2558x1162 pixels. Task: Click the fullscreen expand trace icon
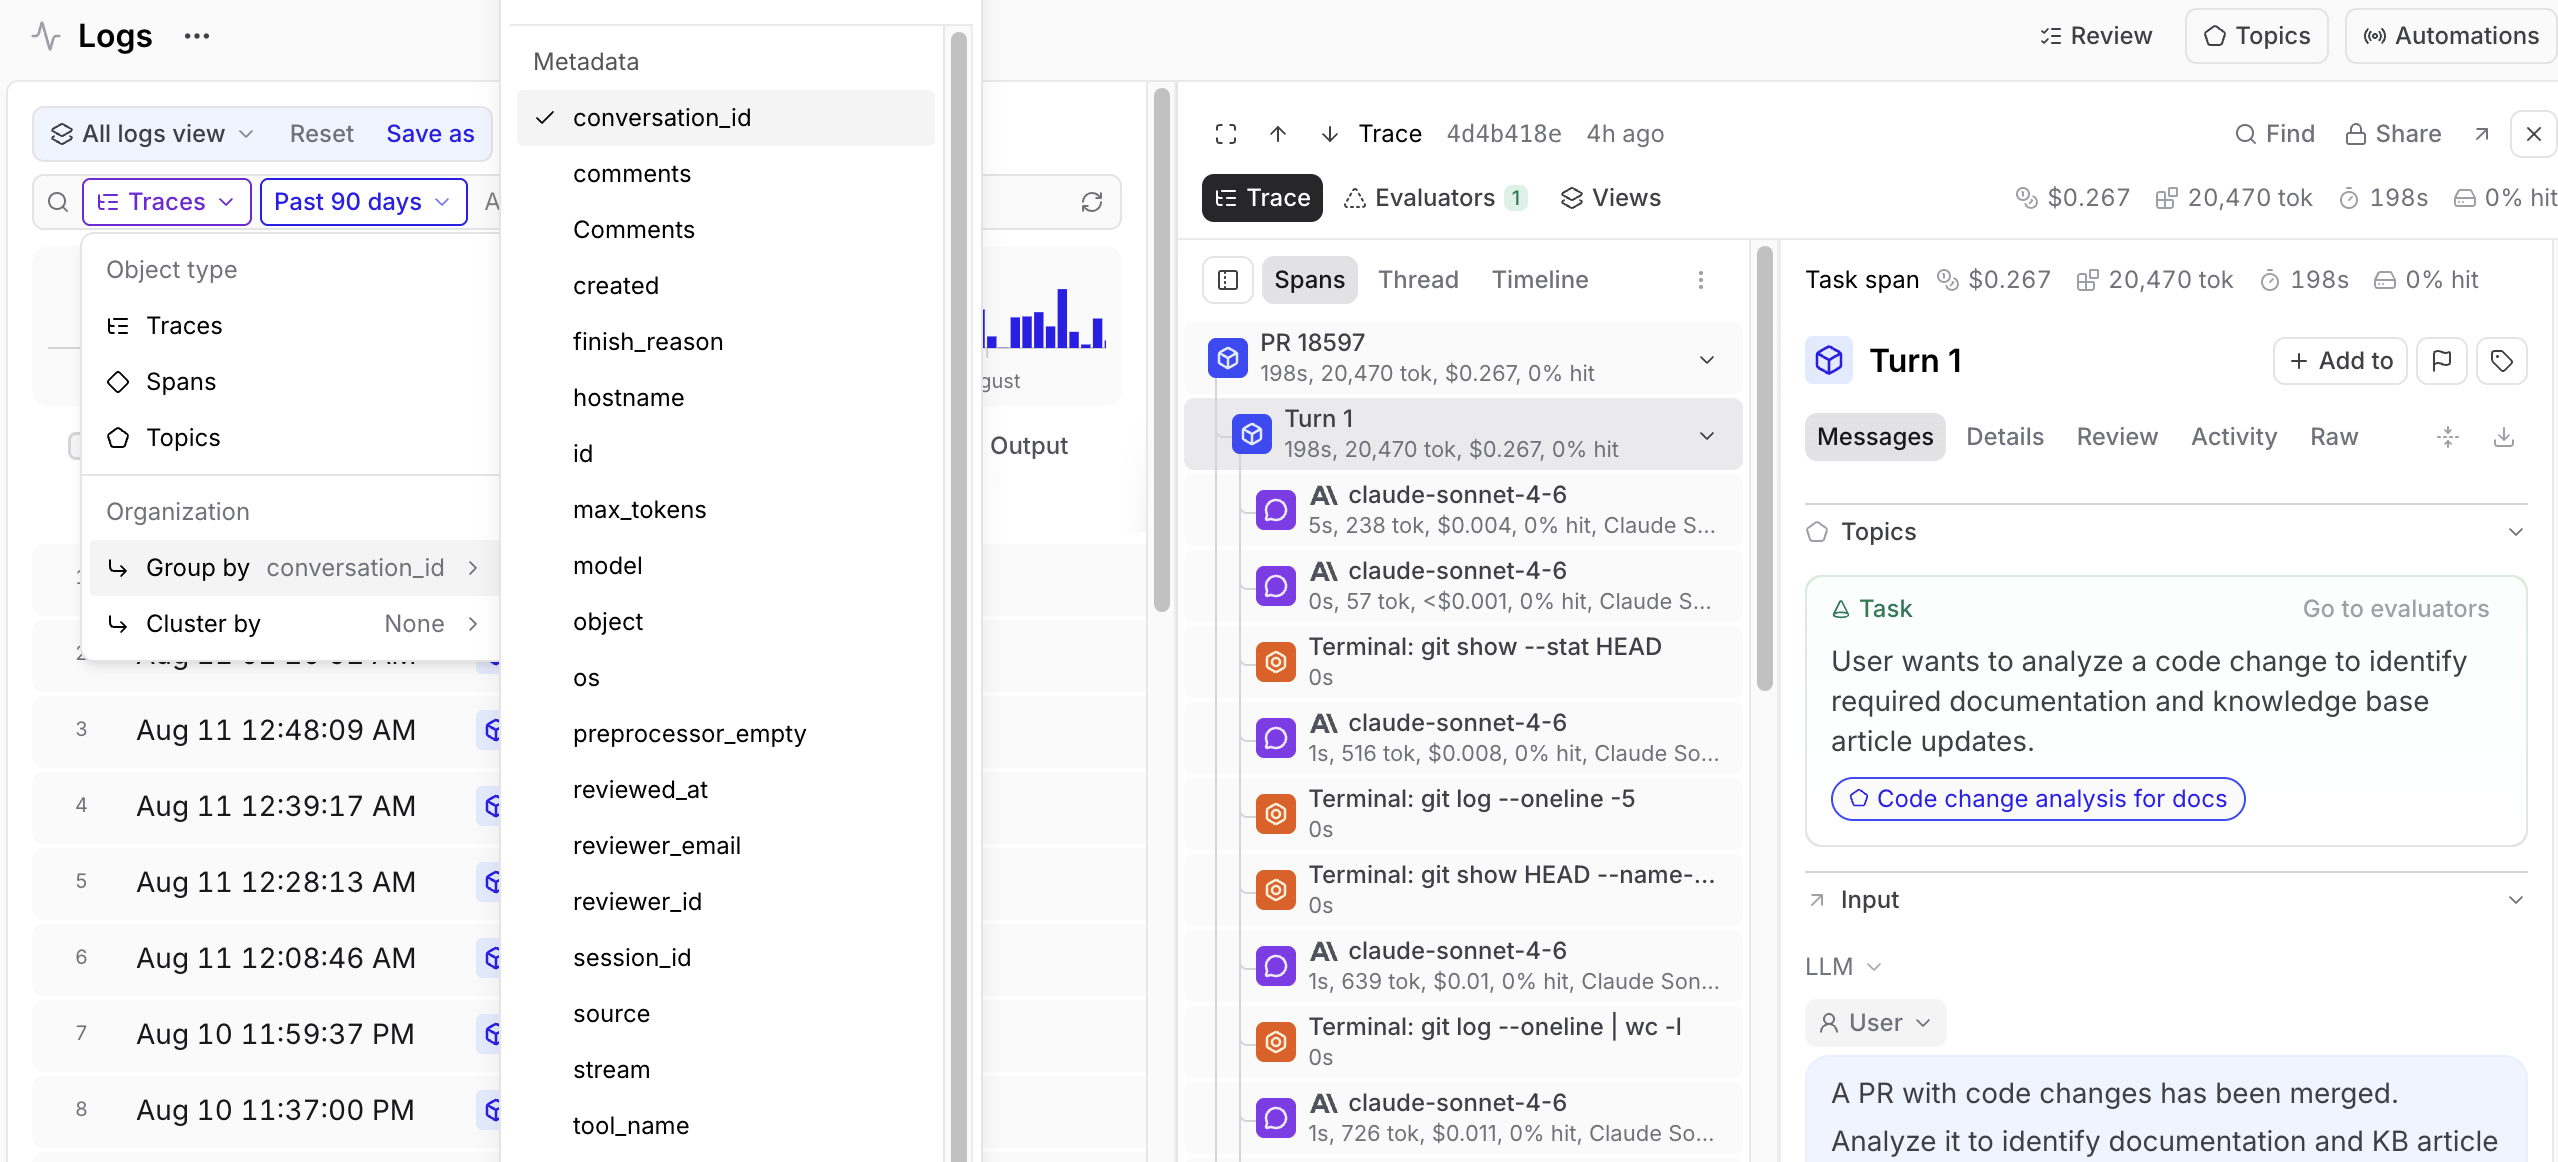tap(1226, 134)
